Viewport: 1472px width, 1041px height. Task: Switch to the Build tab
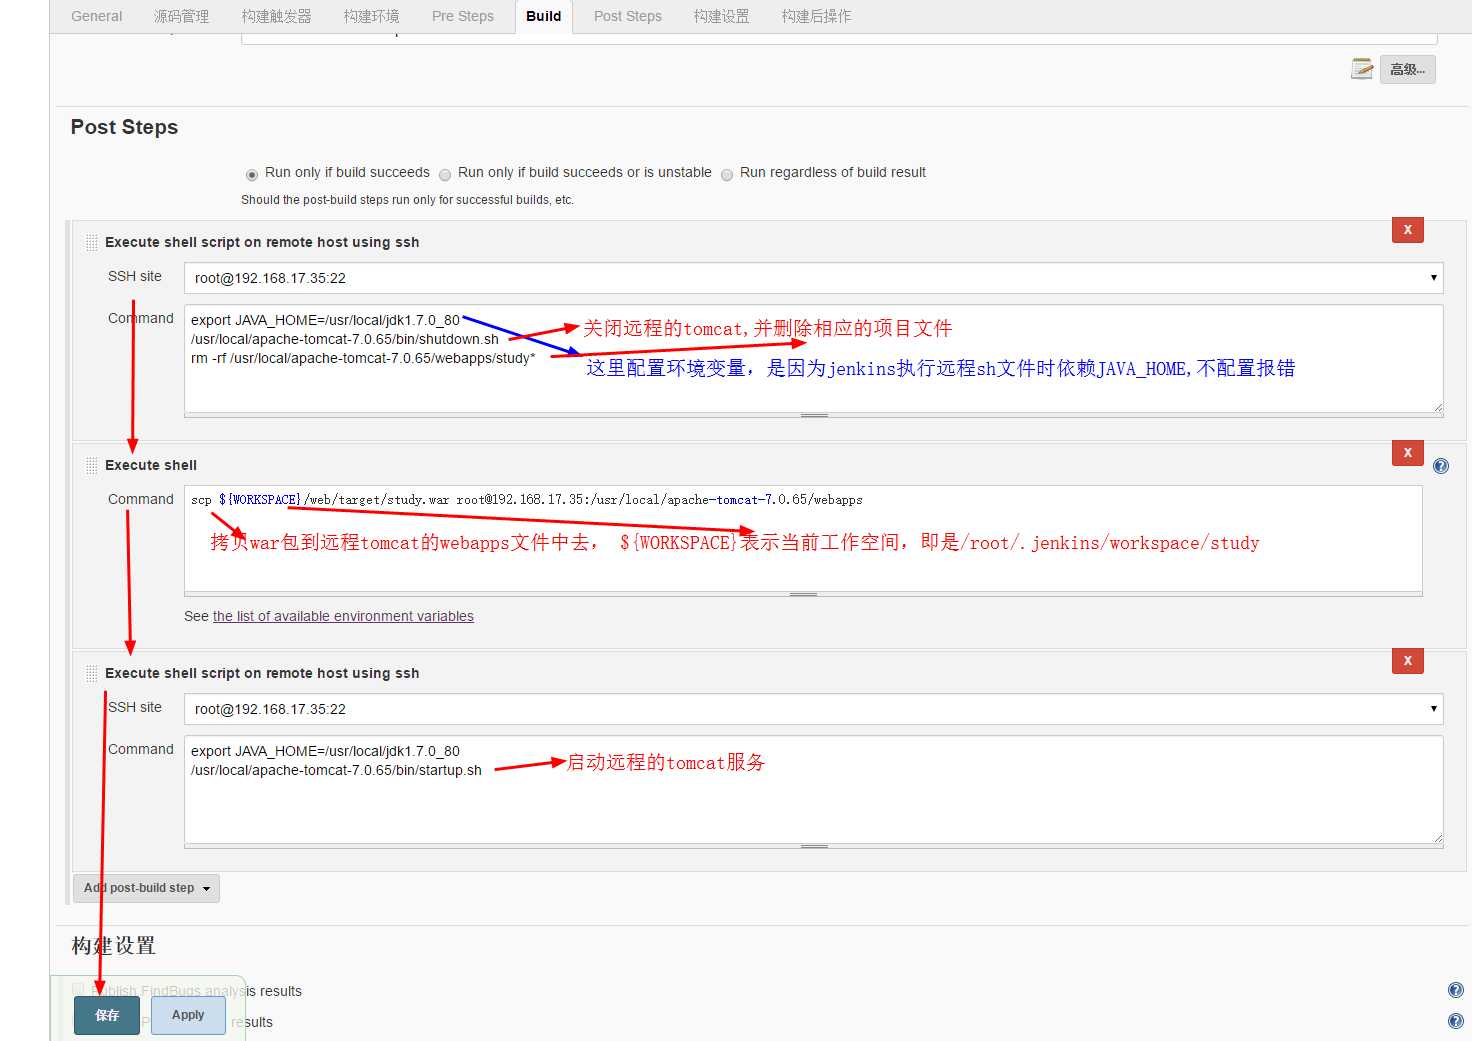[544, 16]
